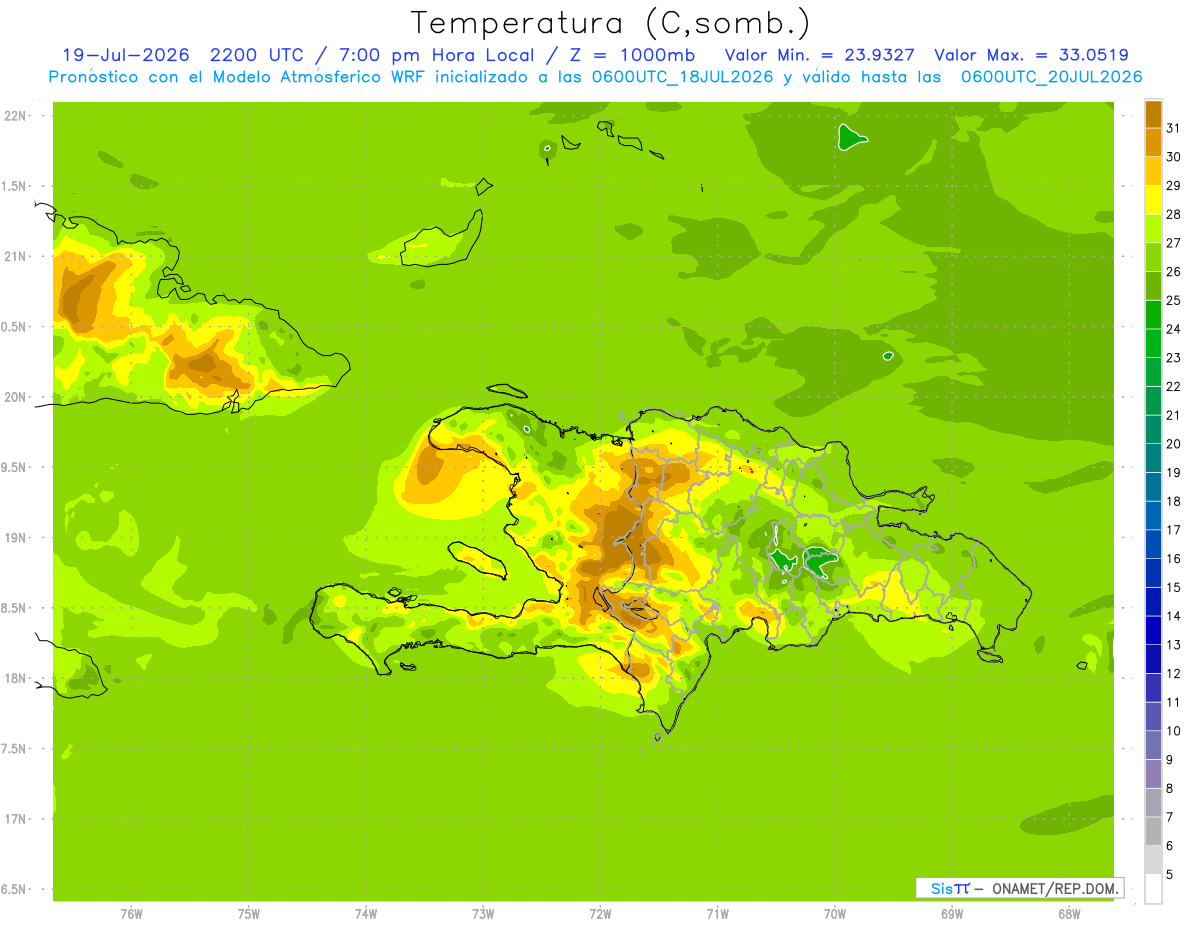Click the longitude label "74W"
Viewport: 1200px width, 927px height.
pyautogui.click(x=366, y=913)
